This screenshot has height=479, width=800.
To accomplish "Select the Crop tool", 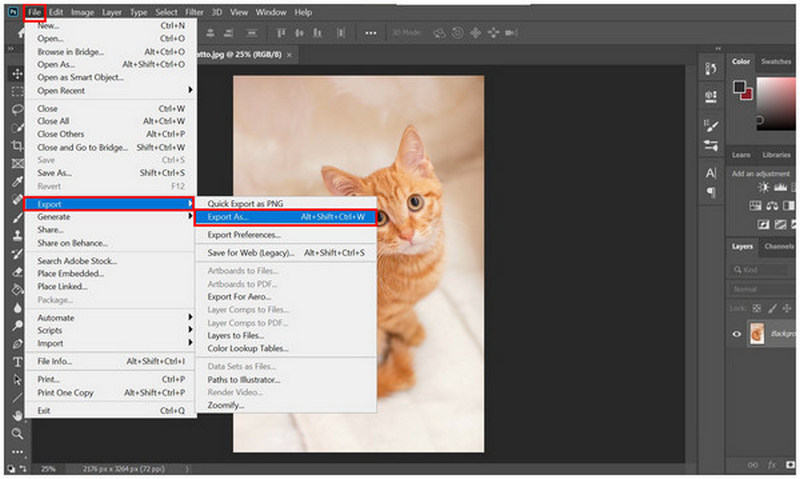I will click(17, 145).
